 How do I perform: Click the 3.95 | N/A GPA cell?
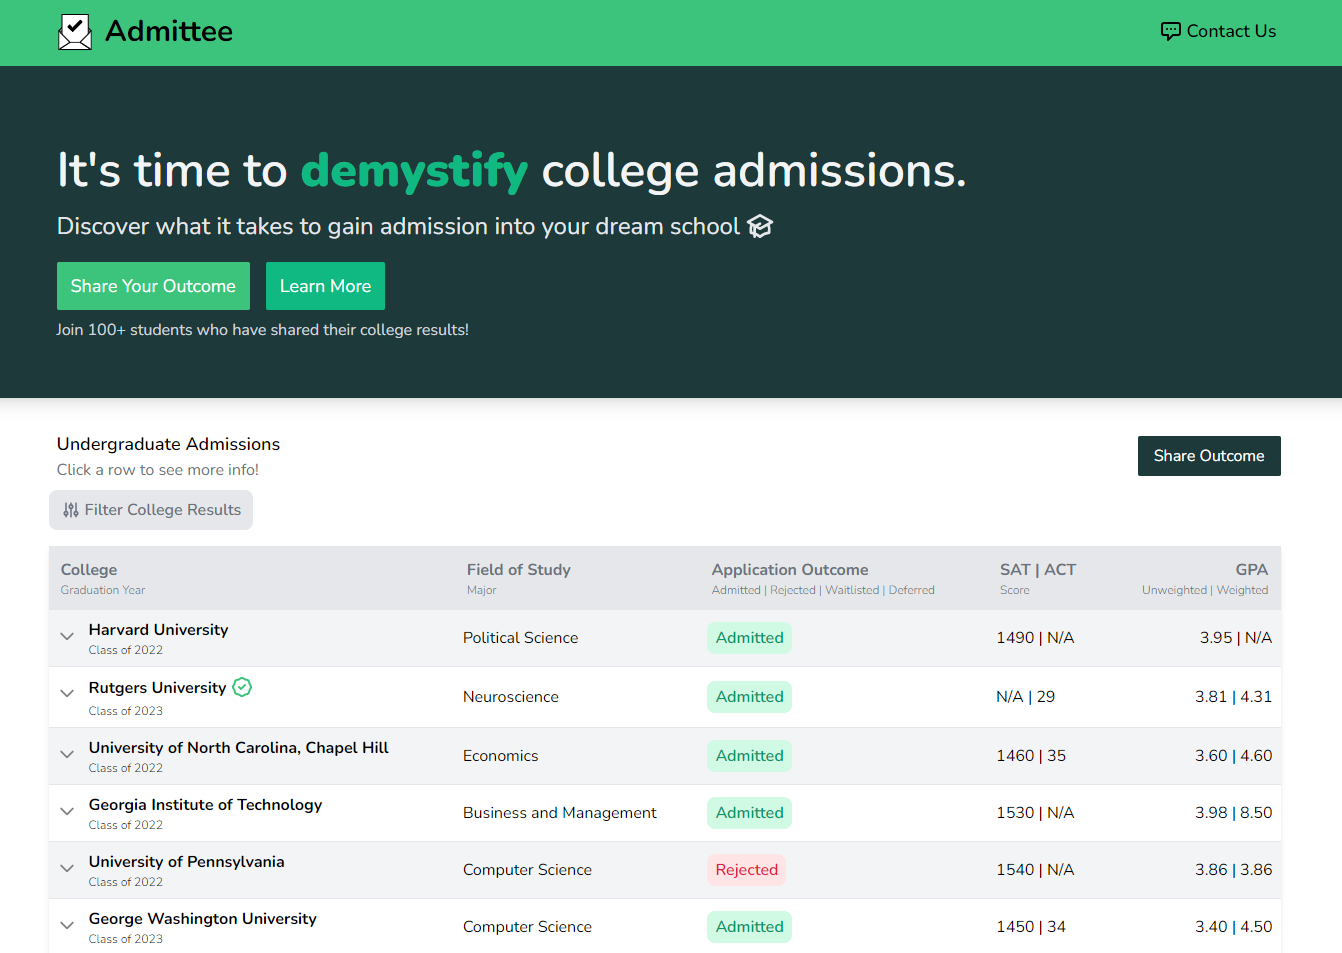pos(1236,638)
